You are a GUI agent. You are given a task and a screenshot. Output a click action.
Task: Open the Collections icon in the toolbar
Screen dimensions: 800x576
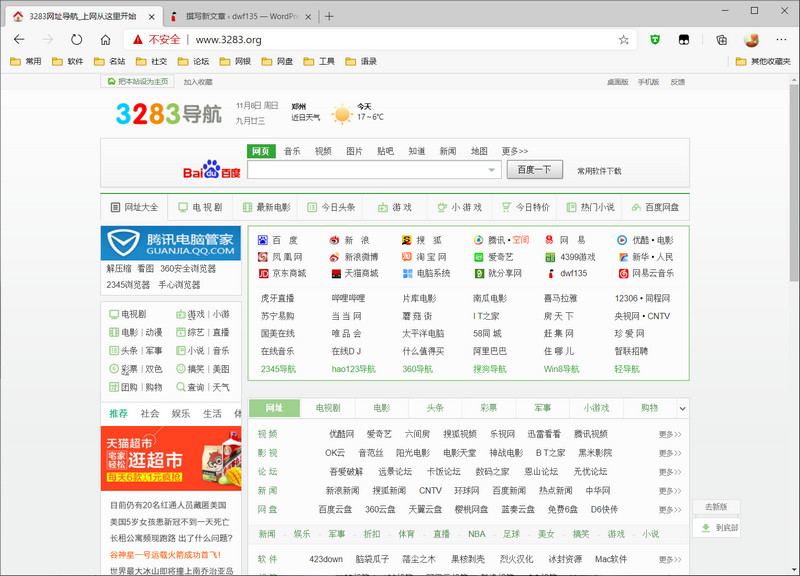tap(721, 39)
